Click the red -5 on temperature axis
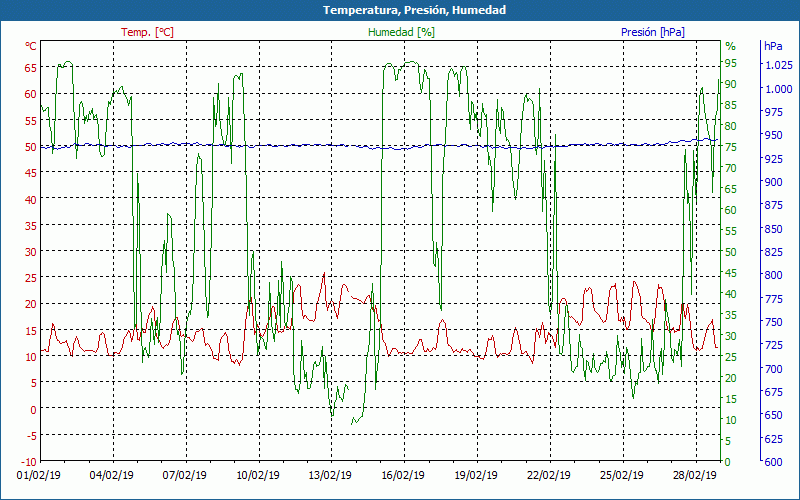 [31, 435]
